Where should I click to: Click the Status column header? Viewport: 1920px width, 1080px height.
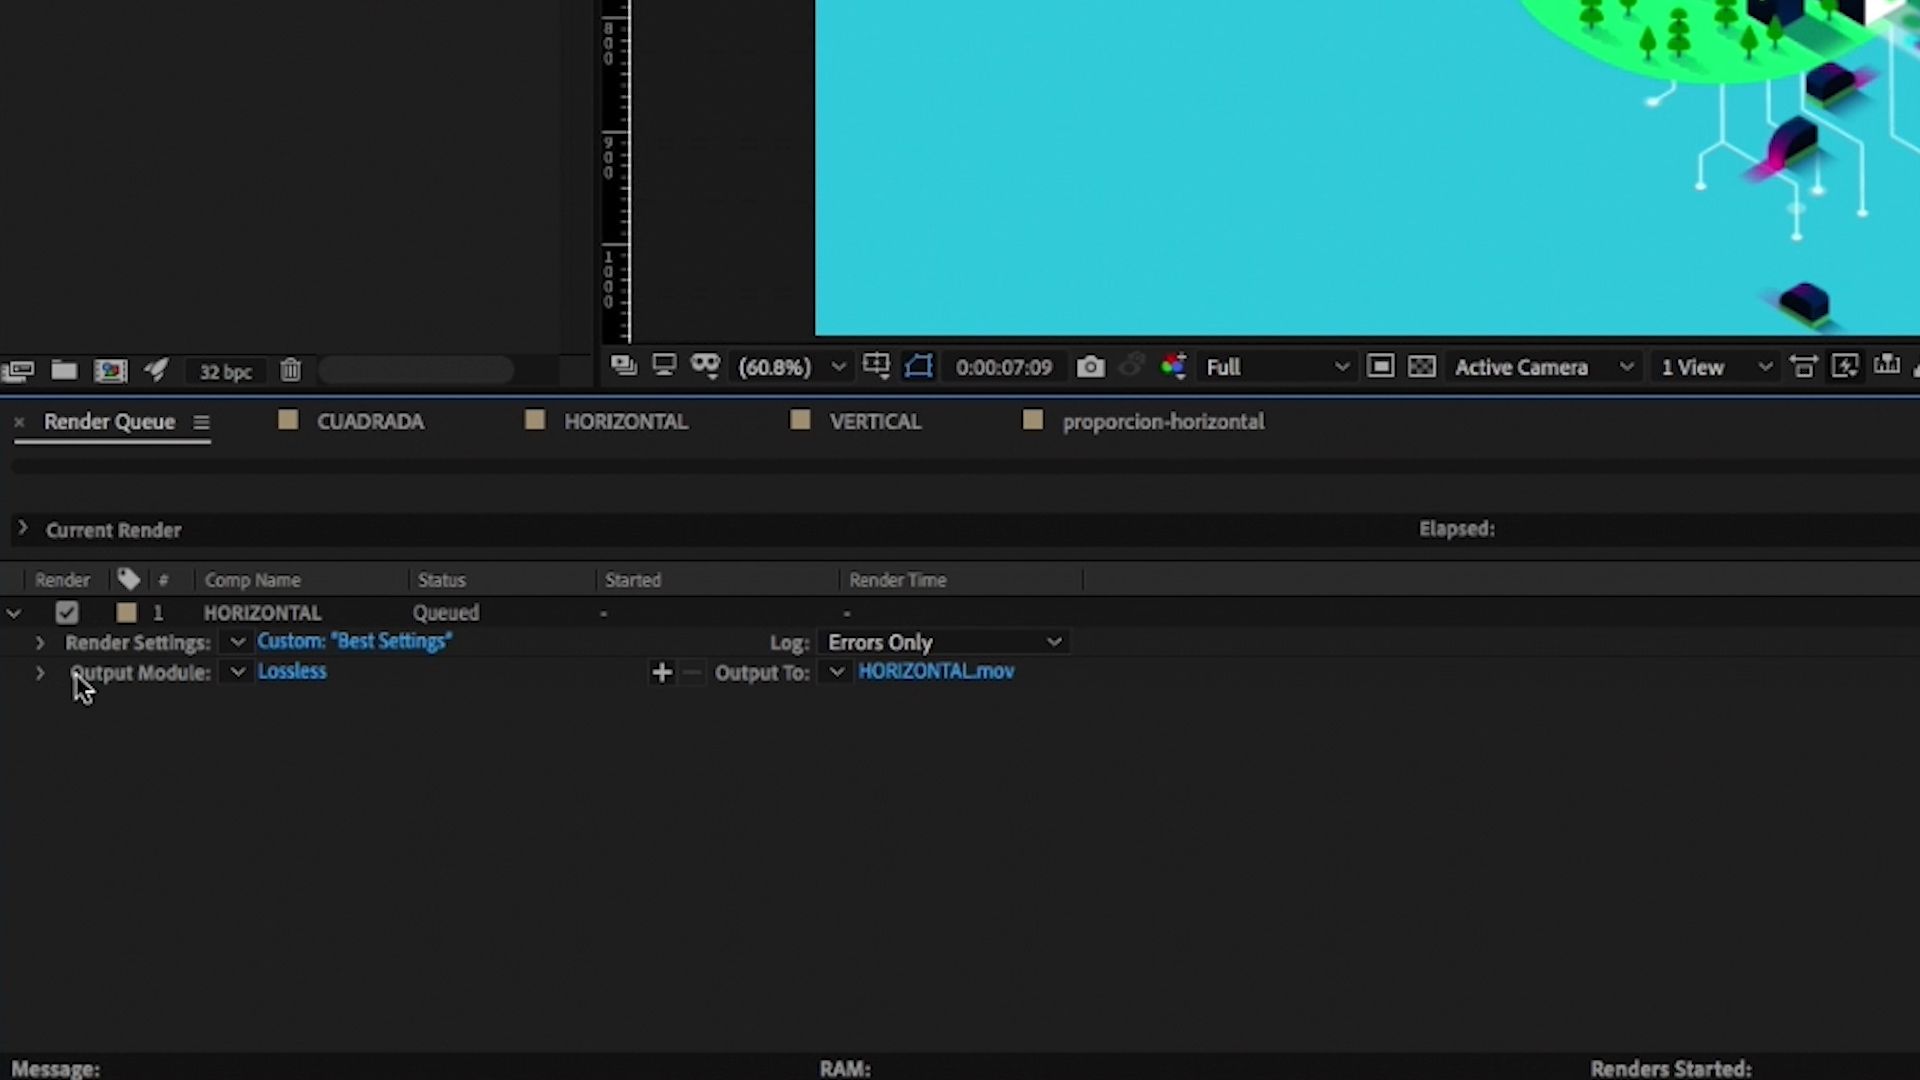(x=442, y=580)
